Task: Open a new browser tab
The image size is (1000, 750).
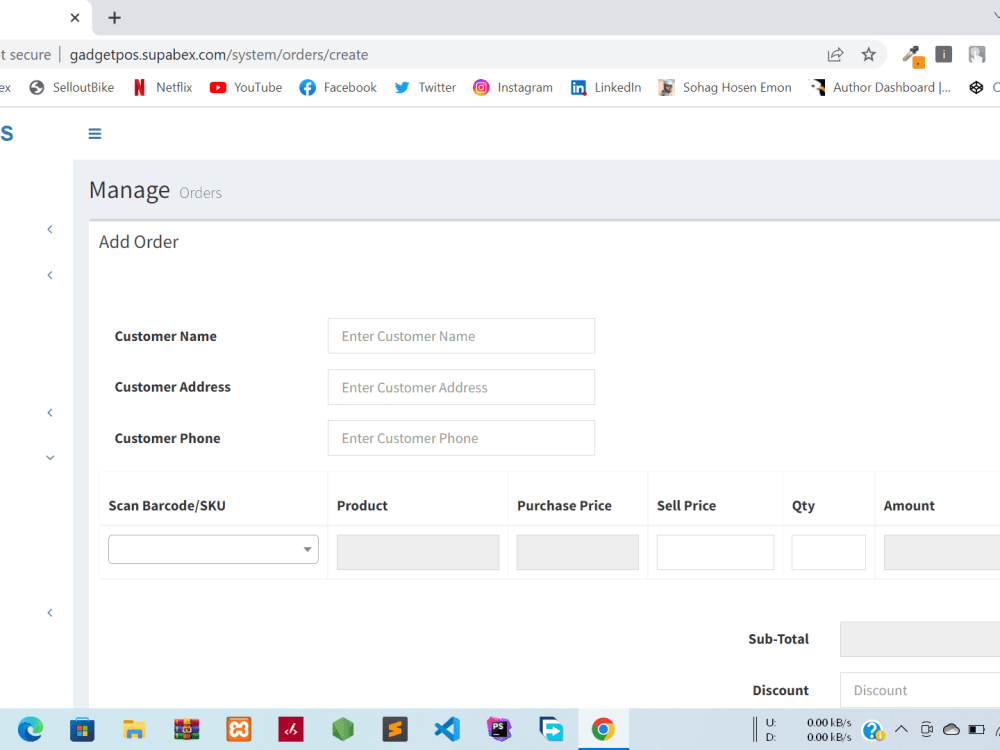Action: 114,17
